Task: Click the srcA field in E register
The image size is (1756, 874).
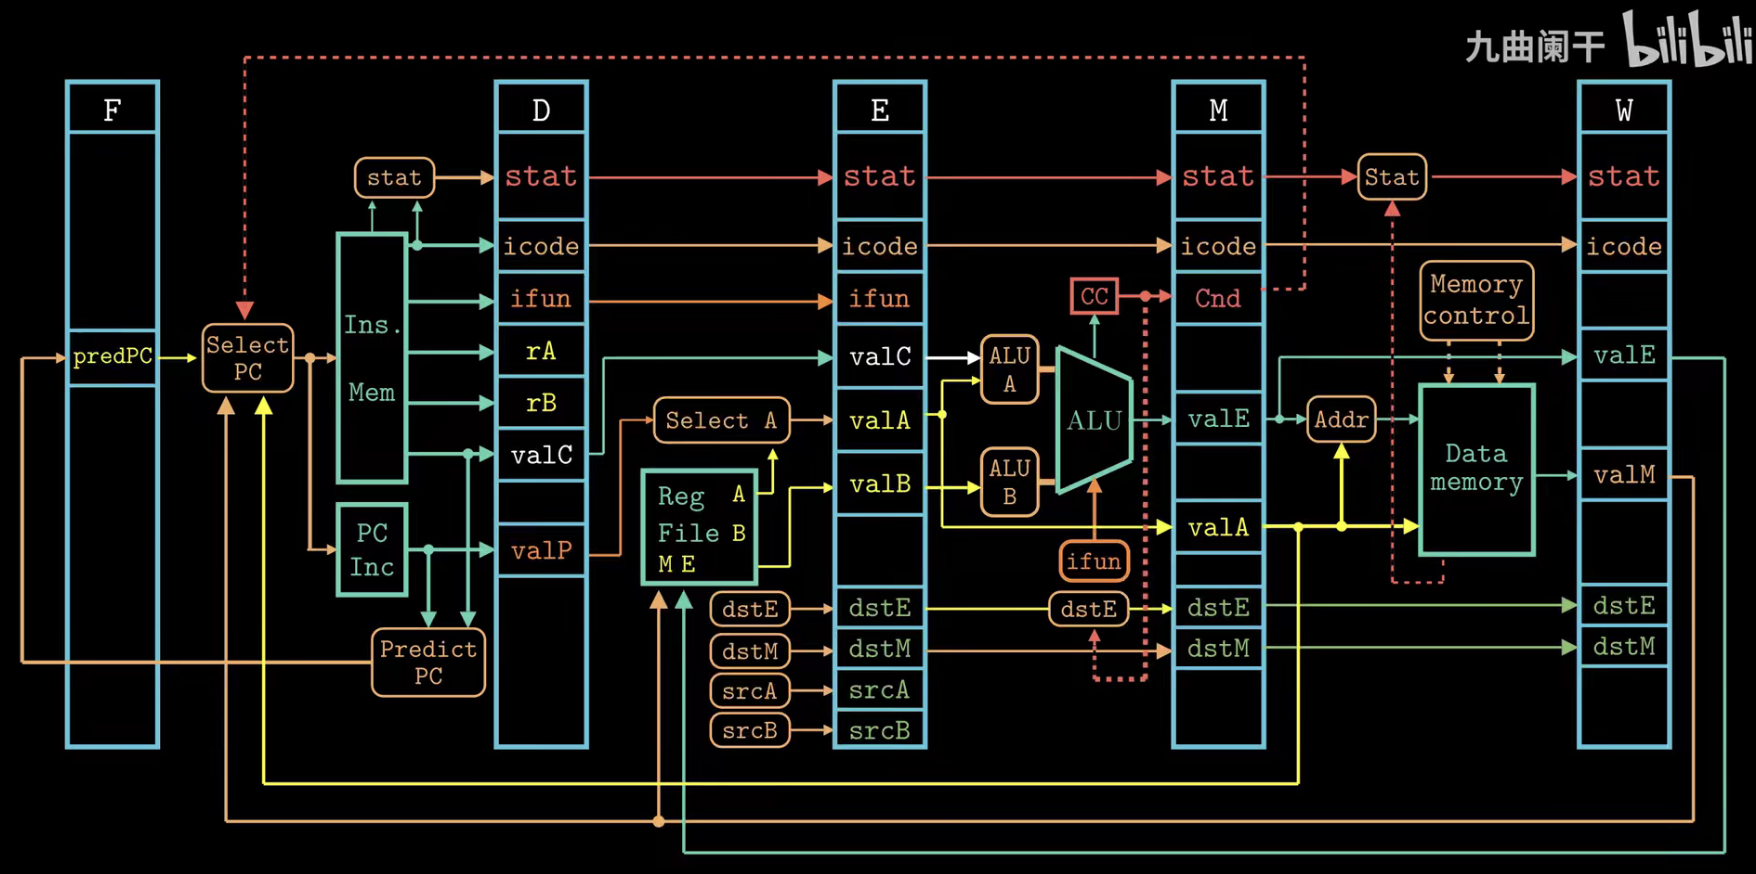Action: pos(880,690)
